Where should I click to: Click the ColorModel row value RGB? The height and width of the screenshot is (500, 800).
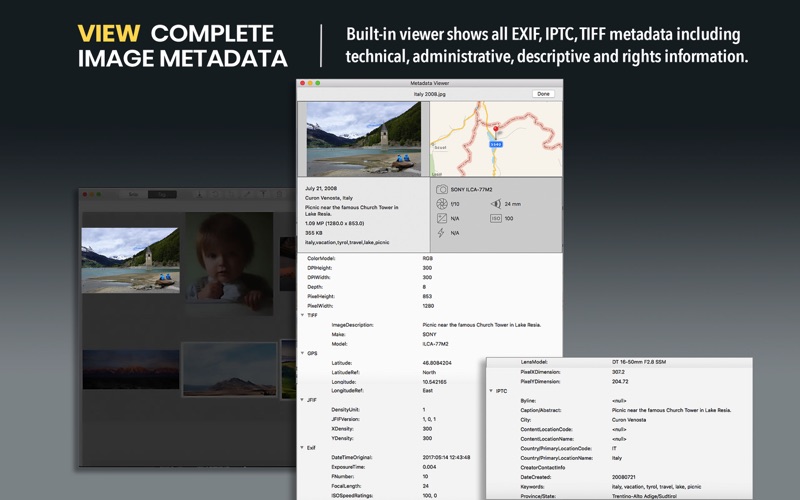point(428,258)
